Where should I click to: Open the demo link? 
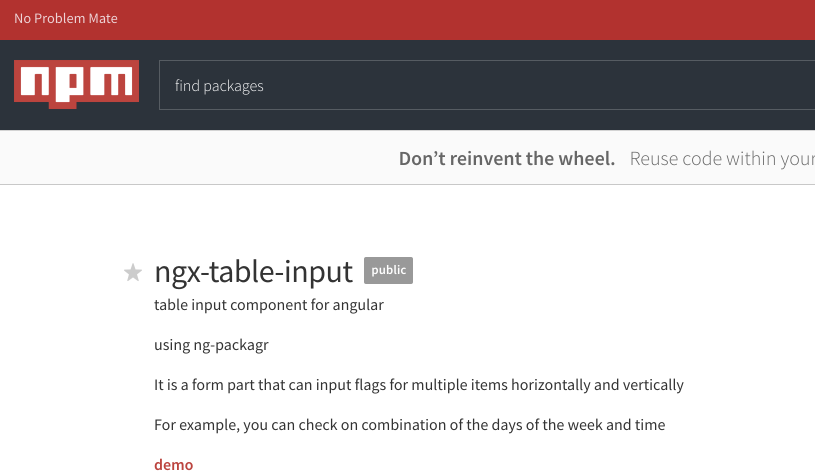174,465
